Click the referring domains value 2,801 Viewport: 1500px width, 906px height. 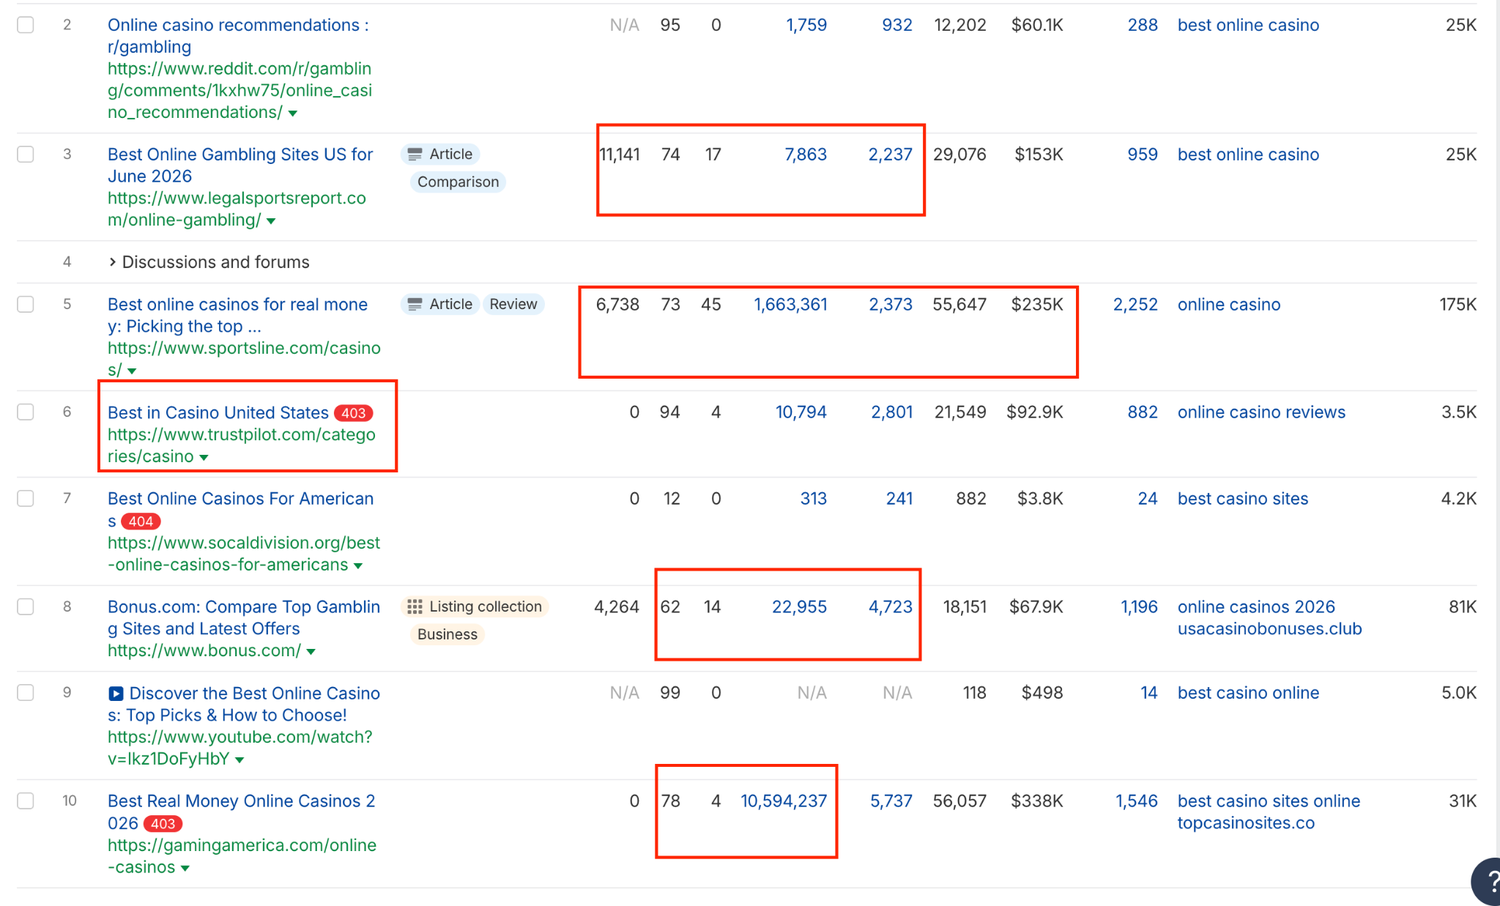tap(891, 412)
